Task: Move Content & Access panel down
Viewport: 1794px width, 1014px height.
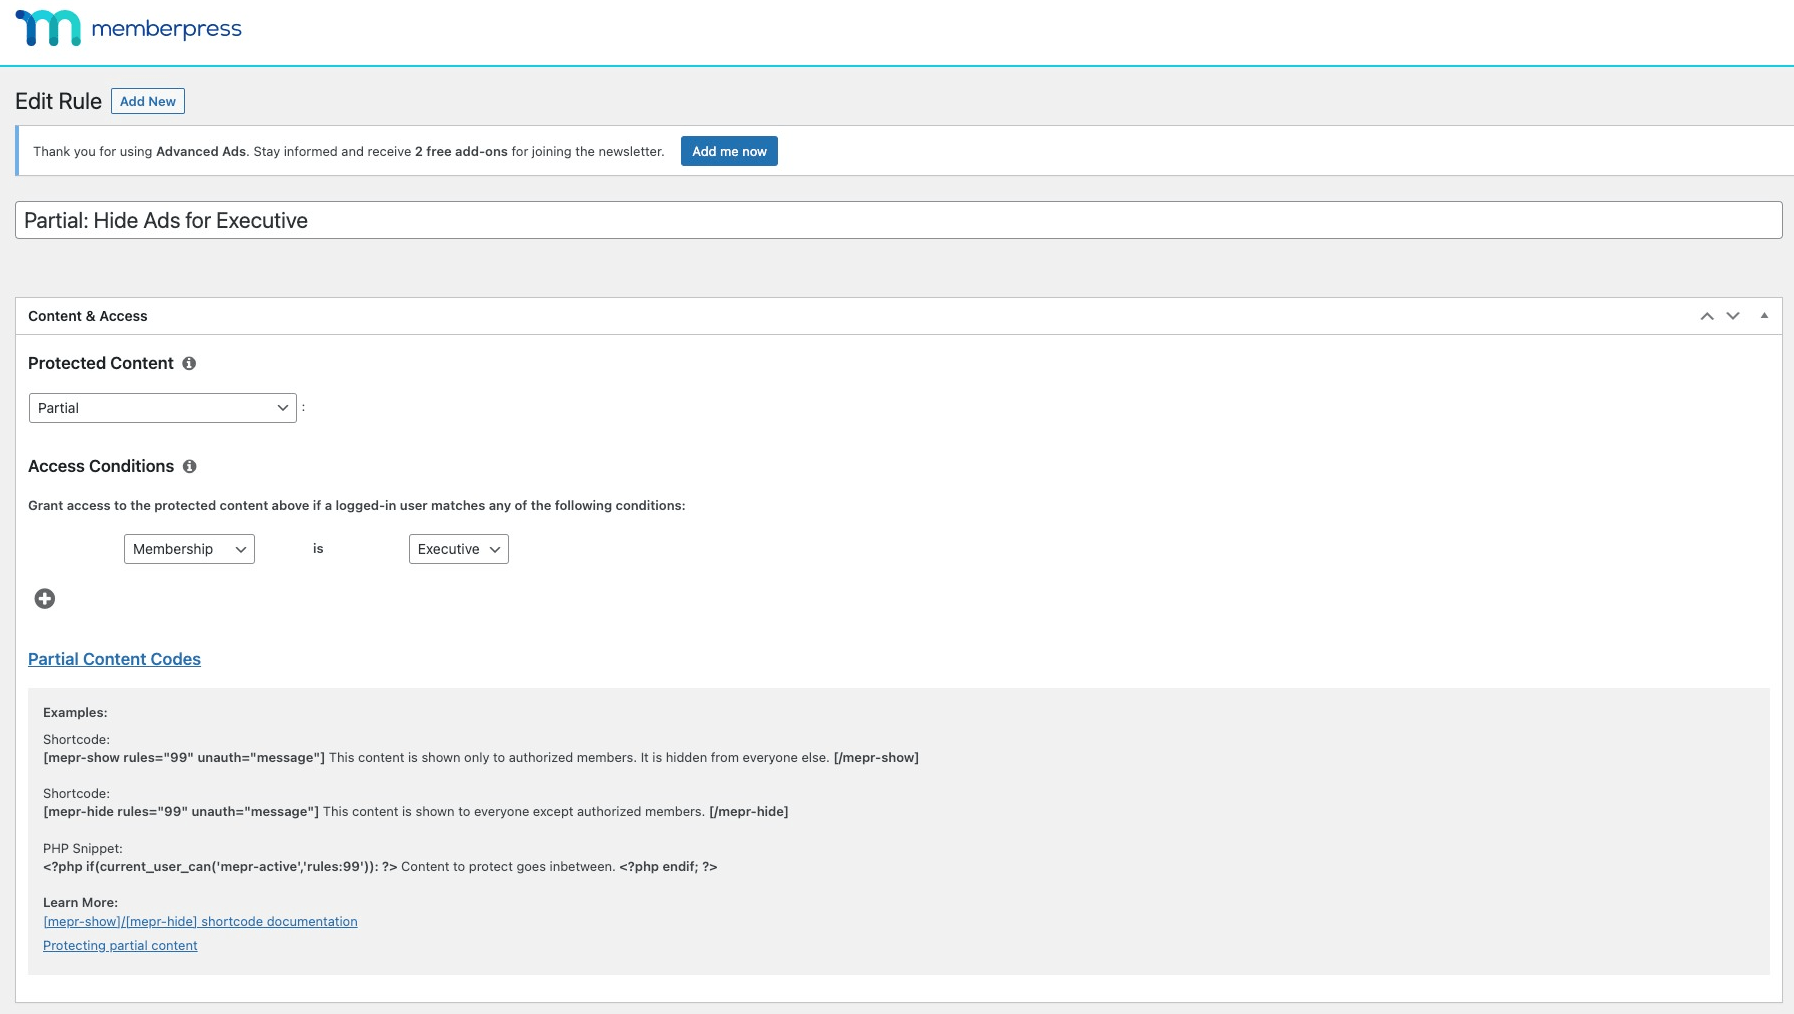Action: 1733,316
